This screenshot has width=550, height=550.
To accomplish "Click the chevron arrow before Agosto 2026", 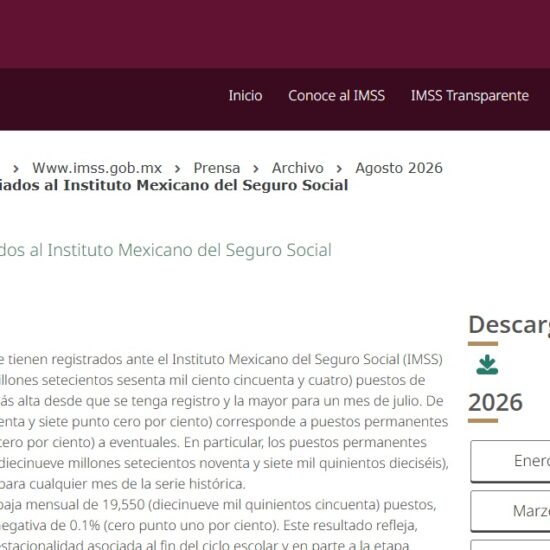I will click(339, 169).
